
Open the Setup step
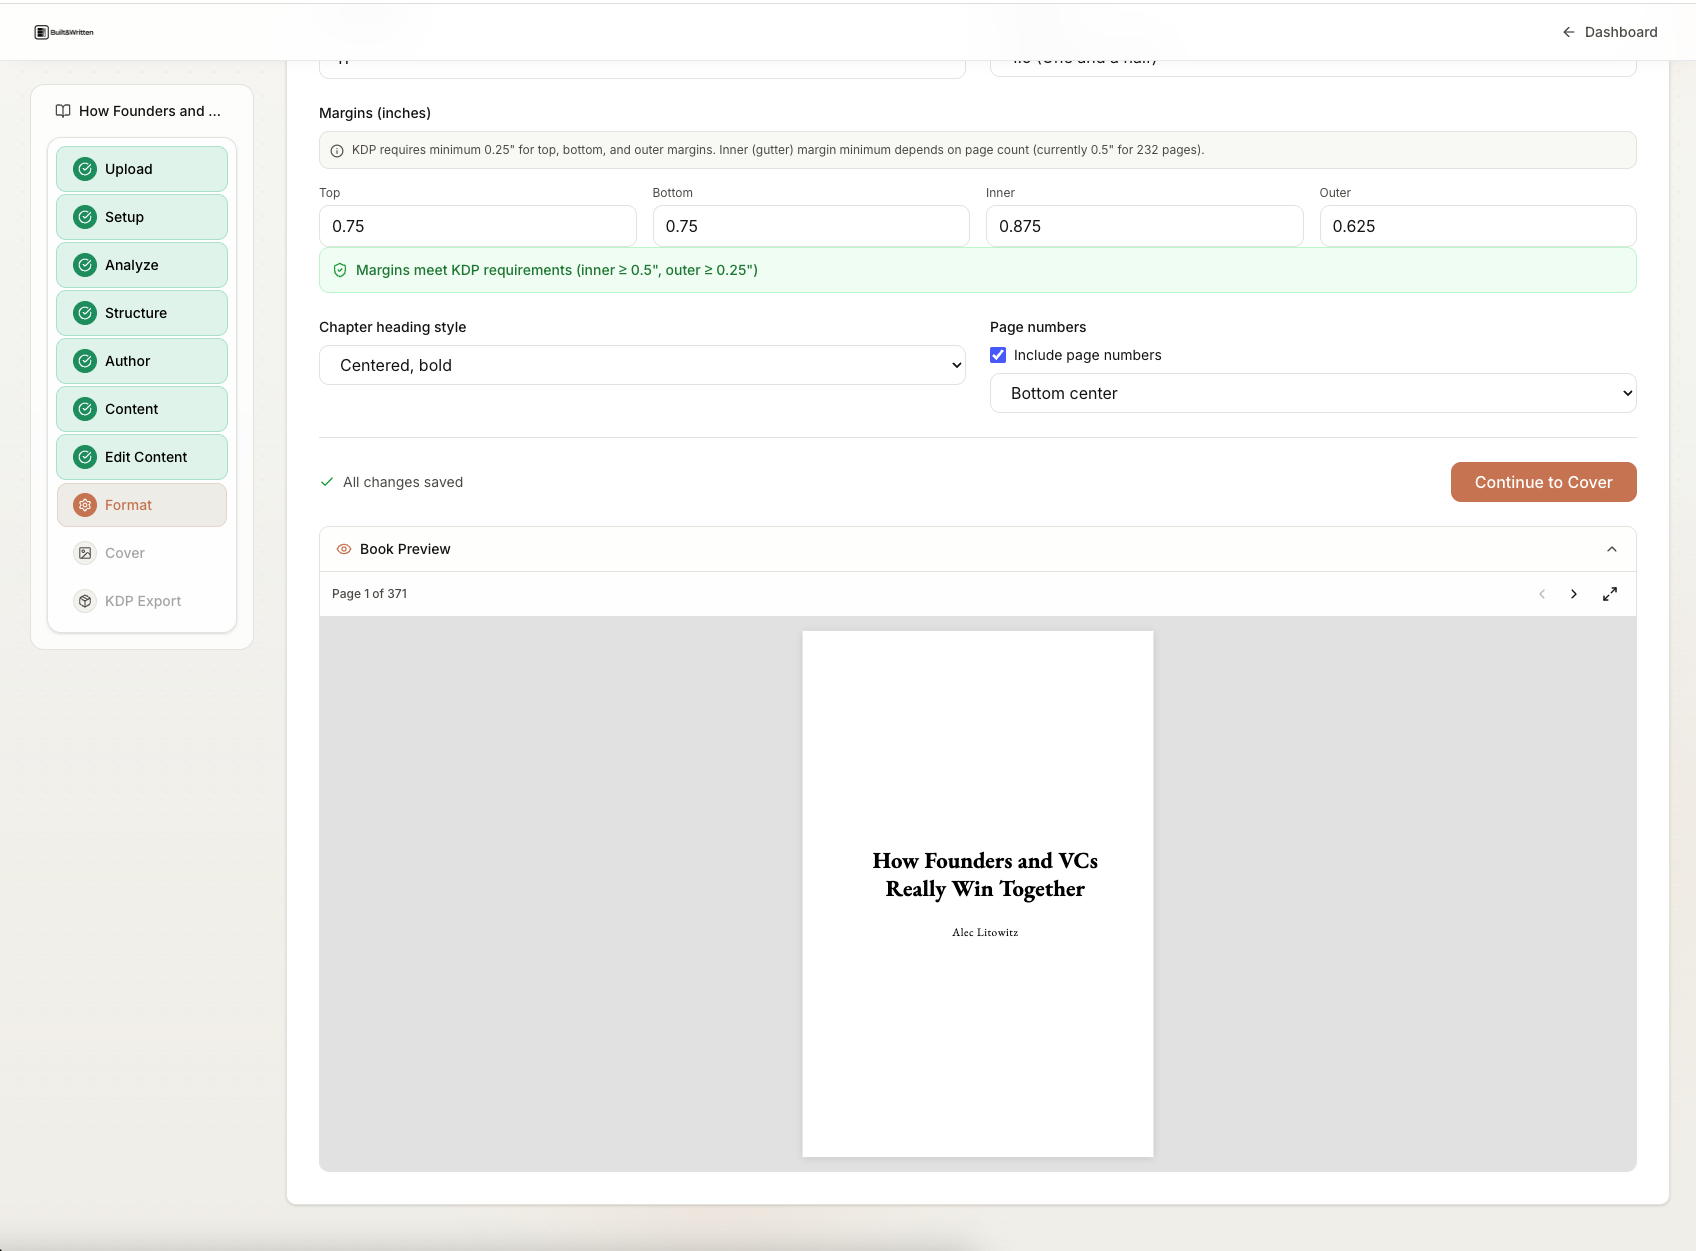click(x=142, y=217)
